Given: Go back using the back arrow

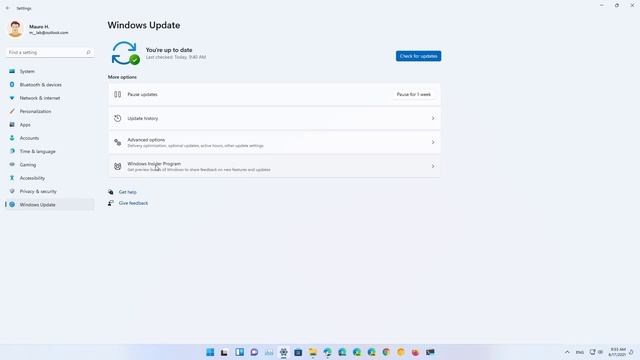Looking at the screenshot, I should (8, 8).
